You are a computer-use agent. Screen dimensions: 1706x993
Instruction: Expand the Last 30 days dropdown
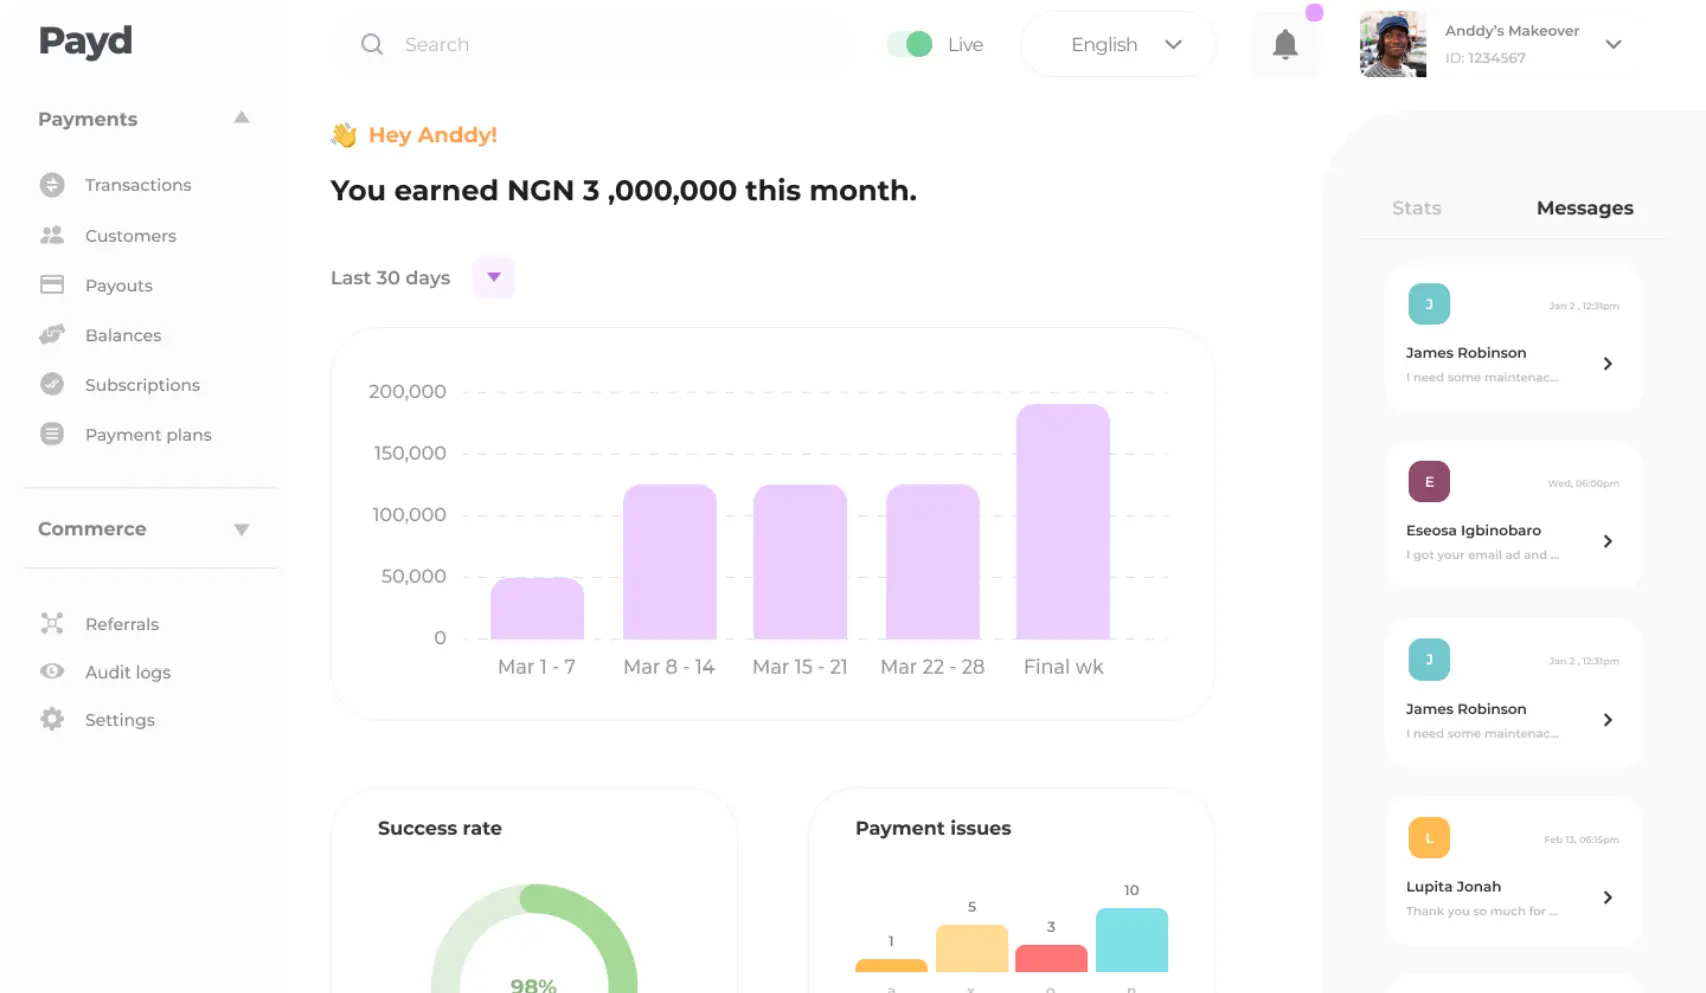click(494, 277)
